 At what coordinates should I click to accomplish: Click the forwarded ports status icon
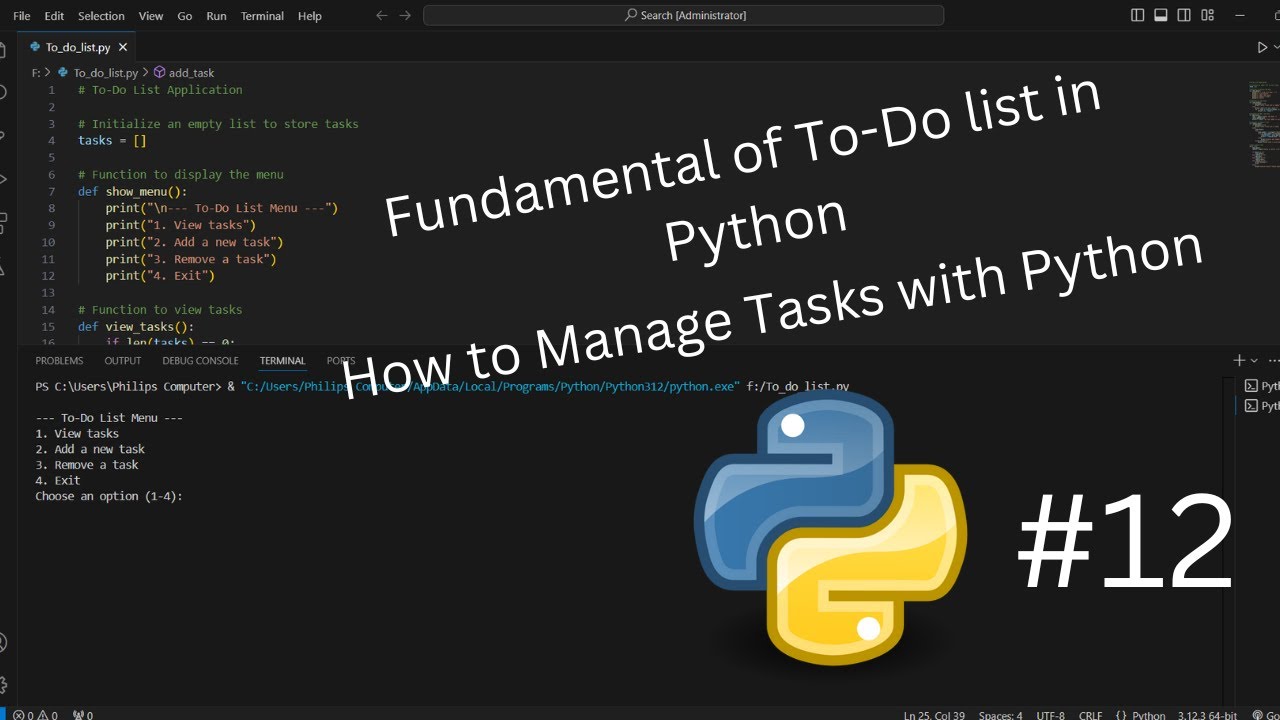(83, 715)
